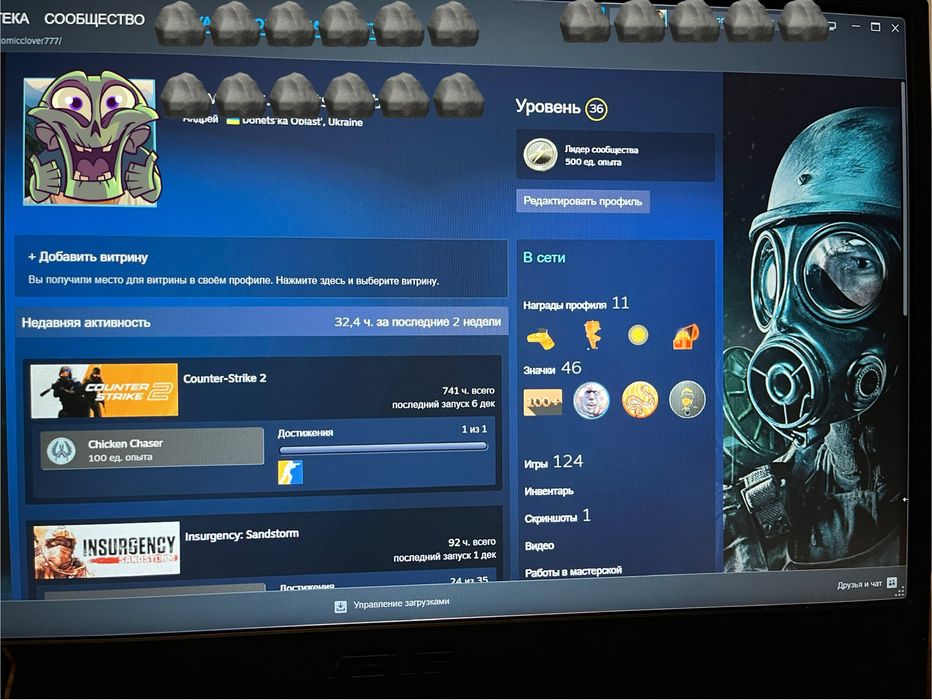Image resolution: width=932 pixels, height=700 pixels.
Task: Open Игры 124 link
Action: pyautogui.click(x=553, y=462)
